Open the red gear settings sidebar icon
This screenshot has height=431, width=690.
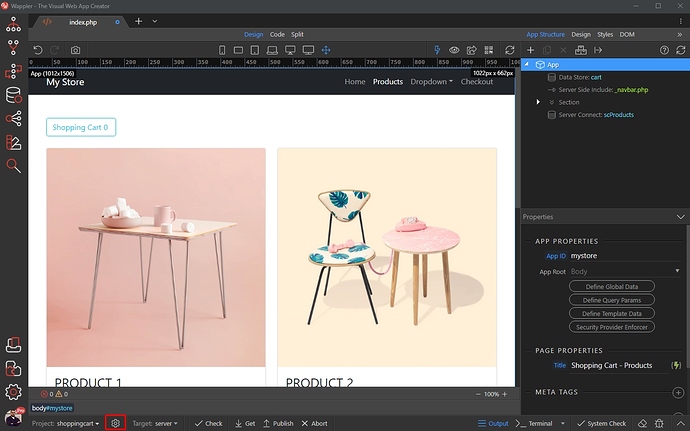coord(13,392)
